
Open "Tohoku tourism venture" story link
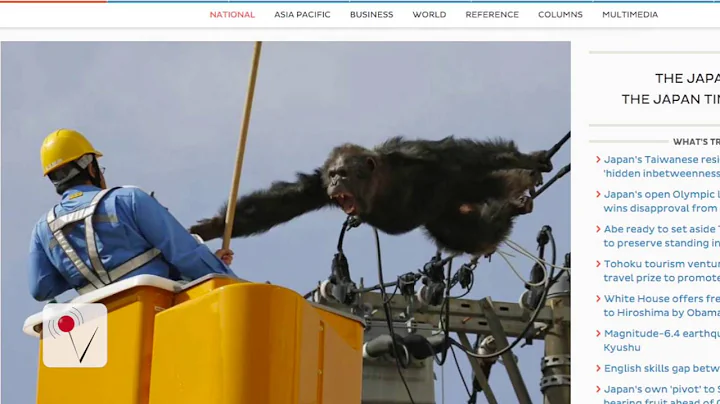[662, 271]
